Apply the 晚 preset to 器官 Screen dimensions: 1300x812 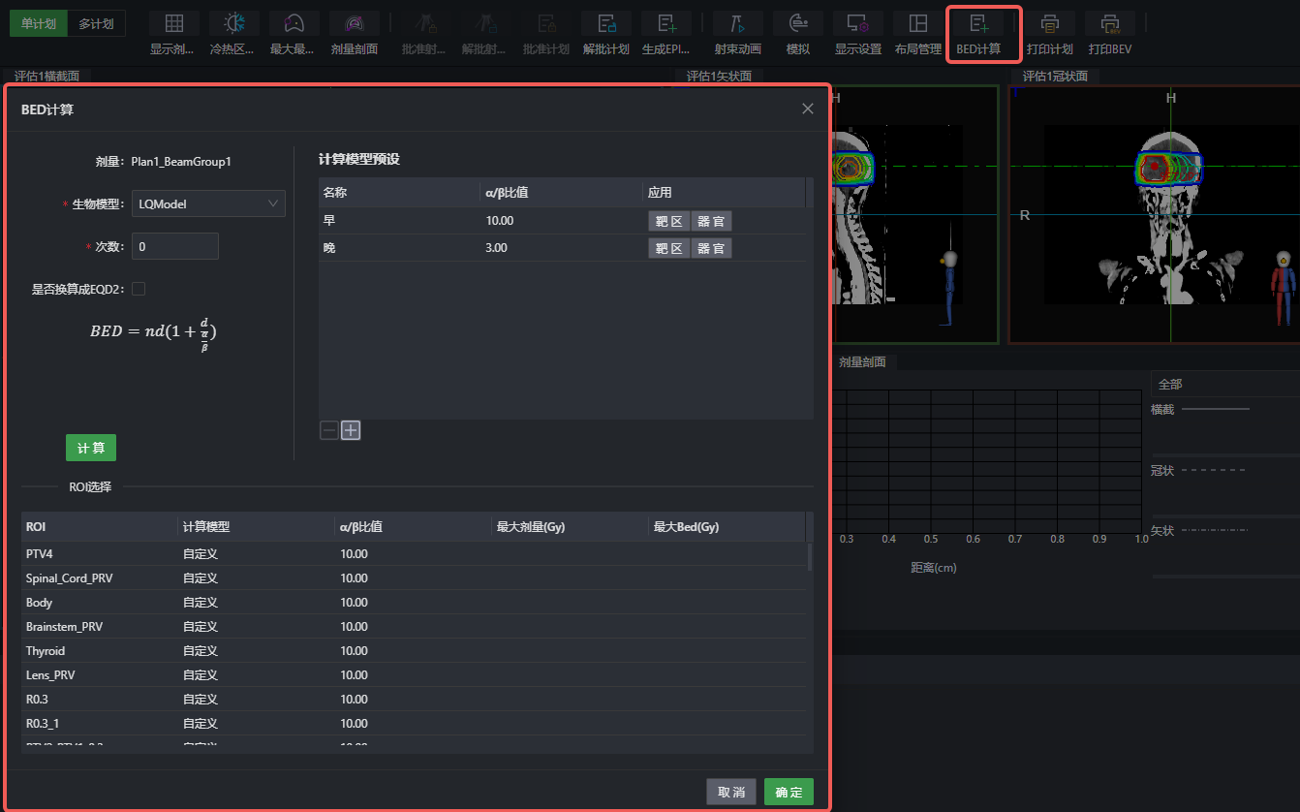tap(711, 248)
